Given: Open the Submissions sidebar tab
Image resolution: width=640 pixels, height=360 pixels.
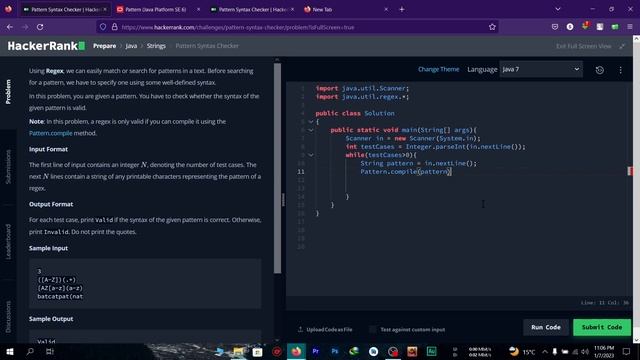Looking at the screenshot, I should click(8, 167).
